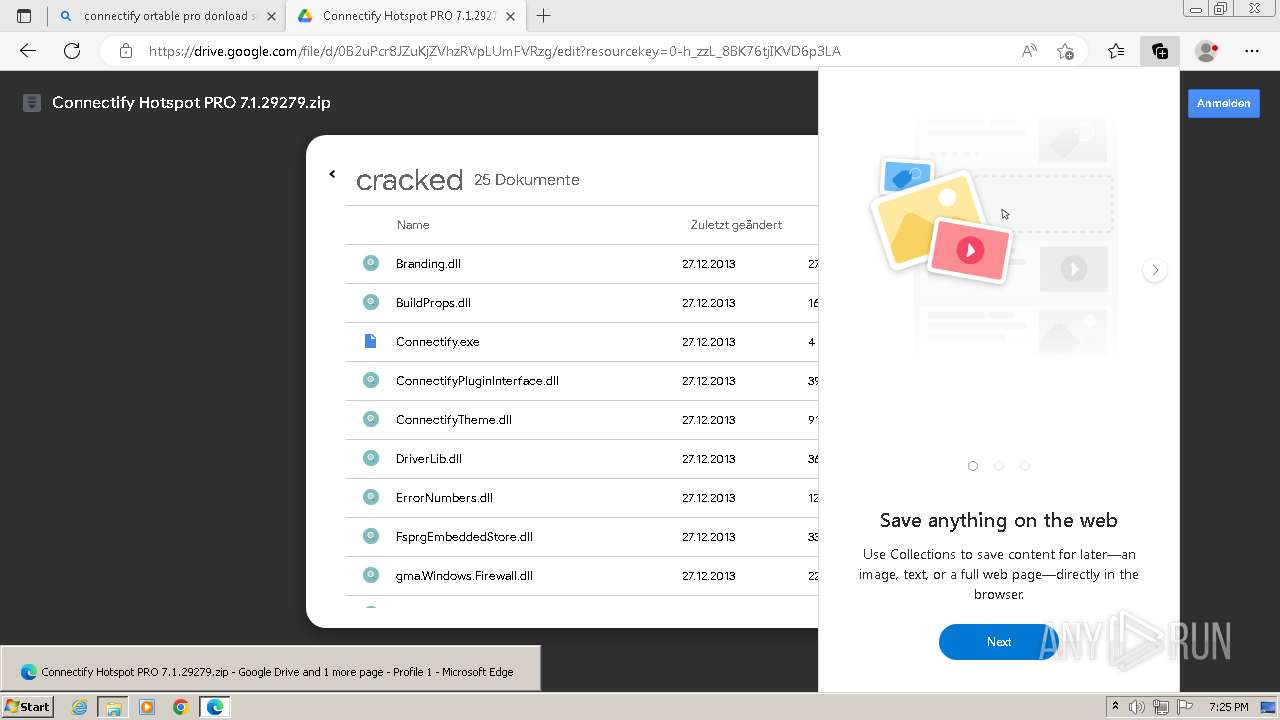1280x720 pixels.
Task: Open Connectify.exe file row
Action: (x=582, y=342)
